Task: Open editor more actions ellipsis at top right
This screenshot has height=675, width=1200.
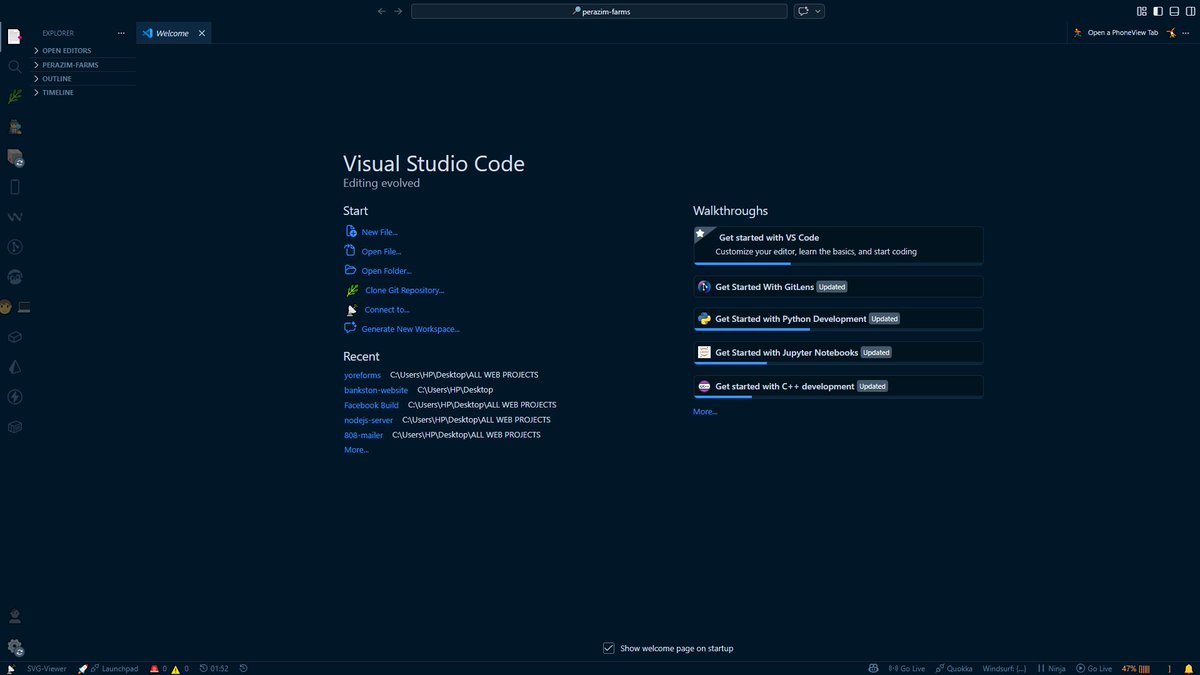Action: (1186, 32)
